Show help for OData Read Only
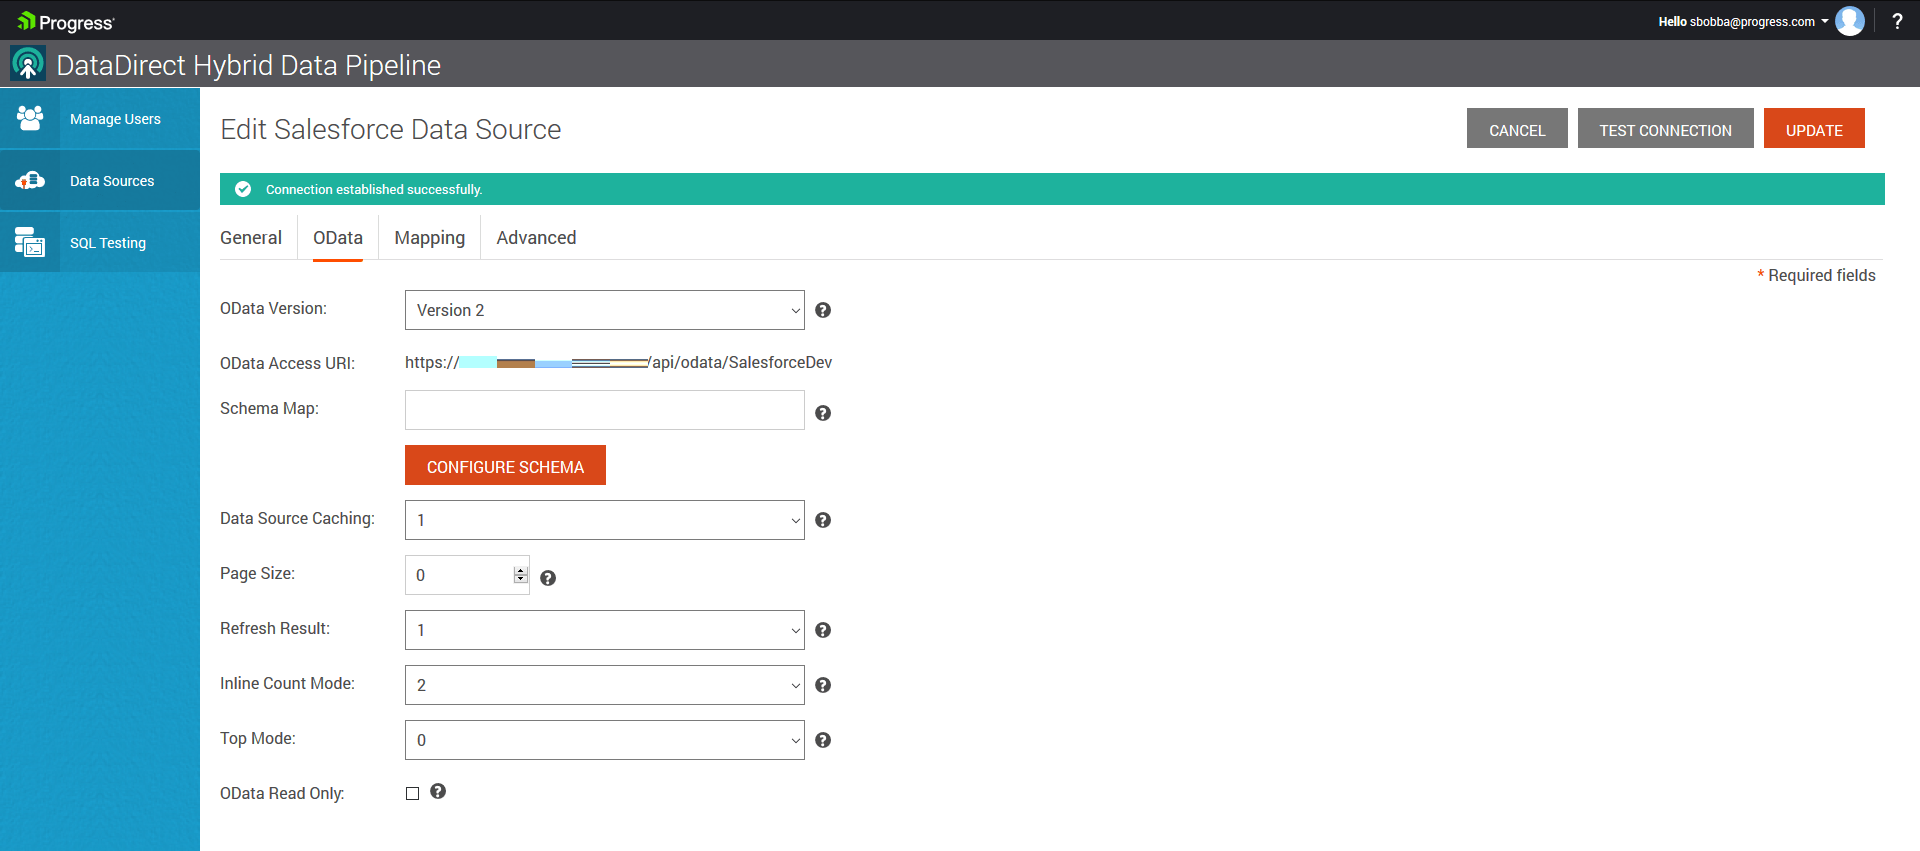Viewport: 1920px width, 851px height. tap(438, 791)
